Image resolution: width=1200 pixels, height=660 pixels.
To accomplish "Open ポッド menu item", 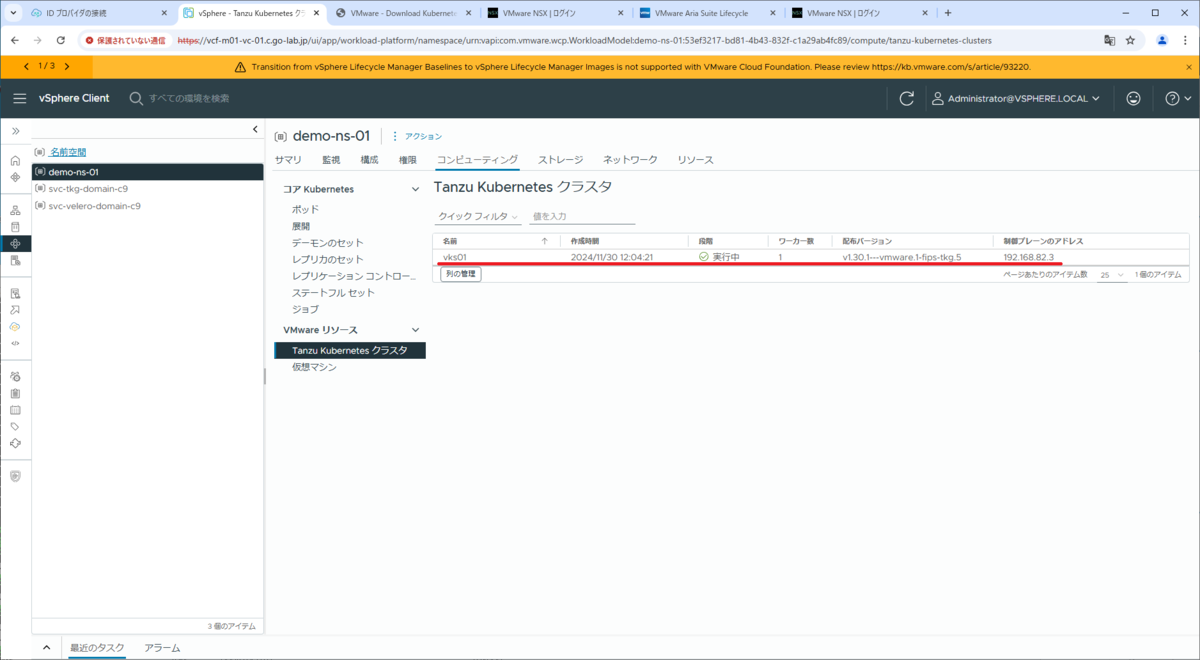I will (x=306, y=210).
